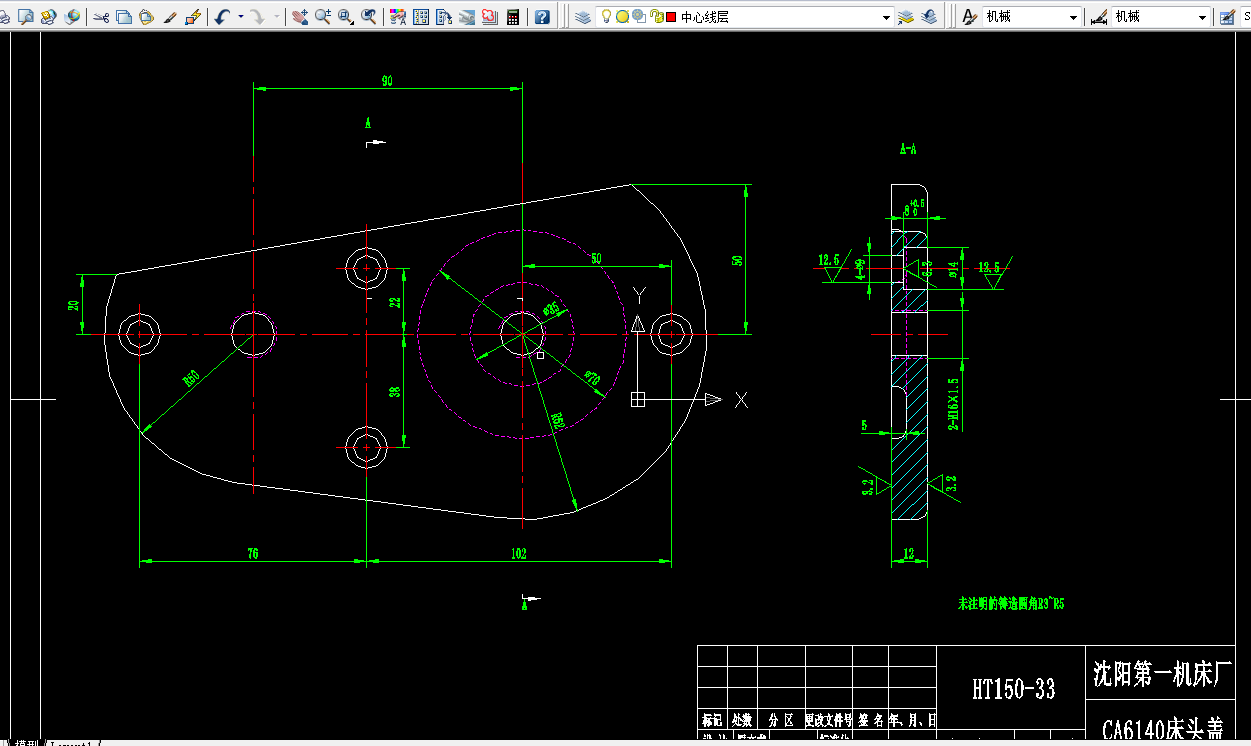Open the QuickCalc calculator icon
Screen dimensions: 1251x746
tap(514, 17)
